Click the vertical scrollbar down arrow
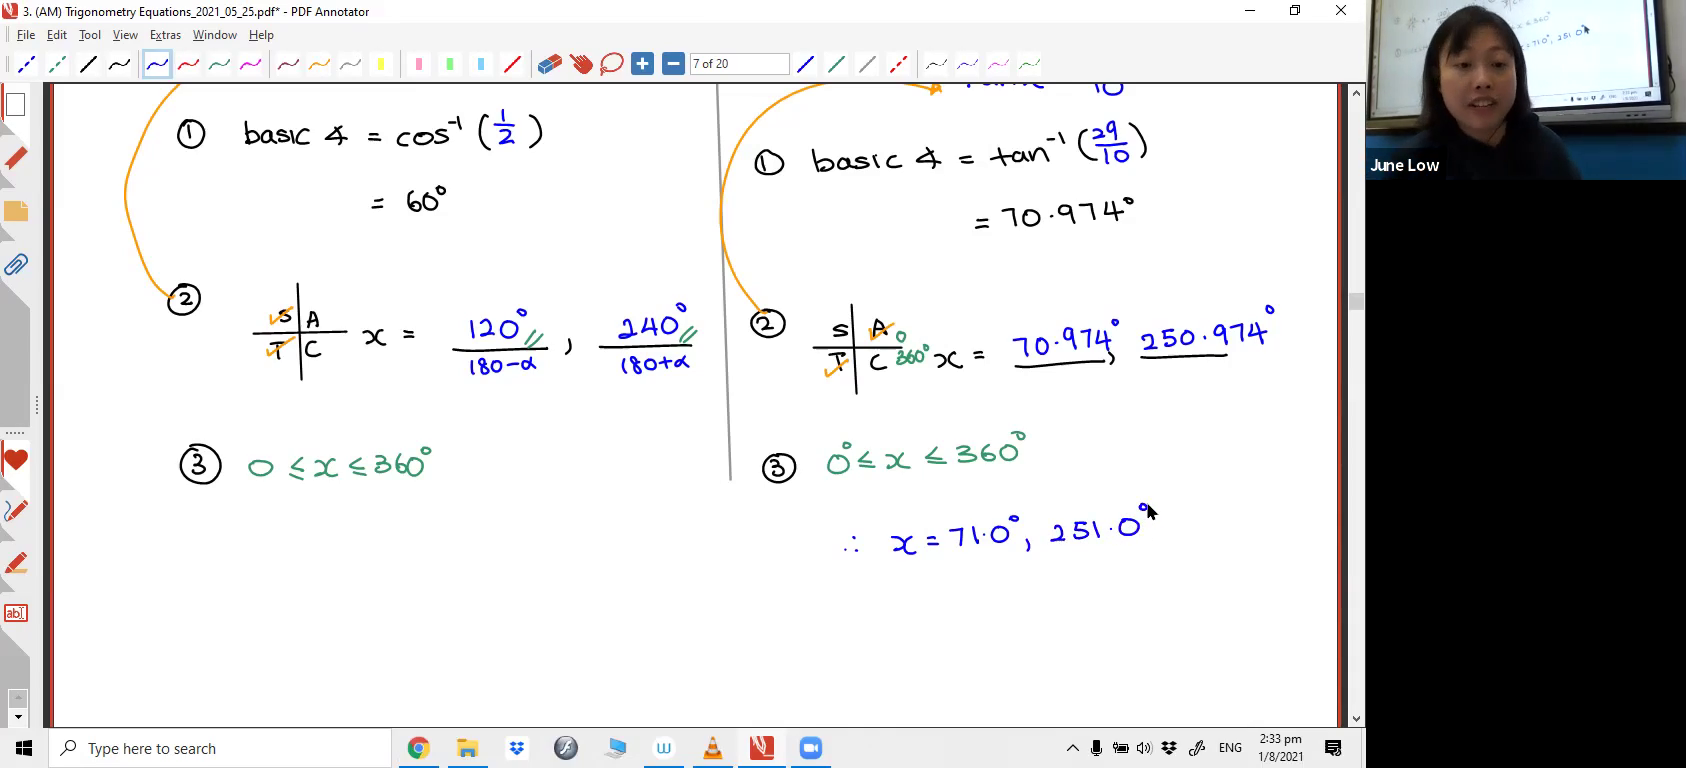 [1356, 718]
